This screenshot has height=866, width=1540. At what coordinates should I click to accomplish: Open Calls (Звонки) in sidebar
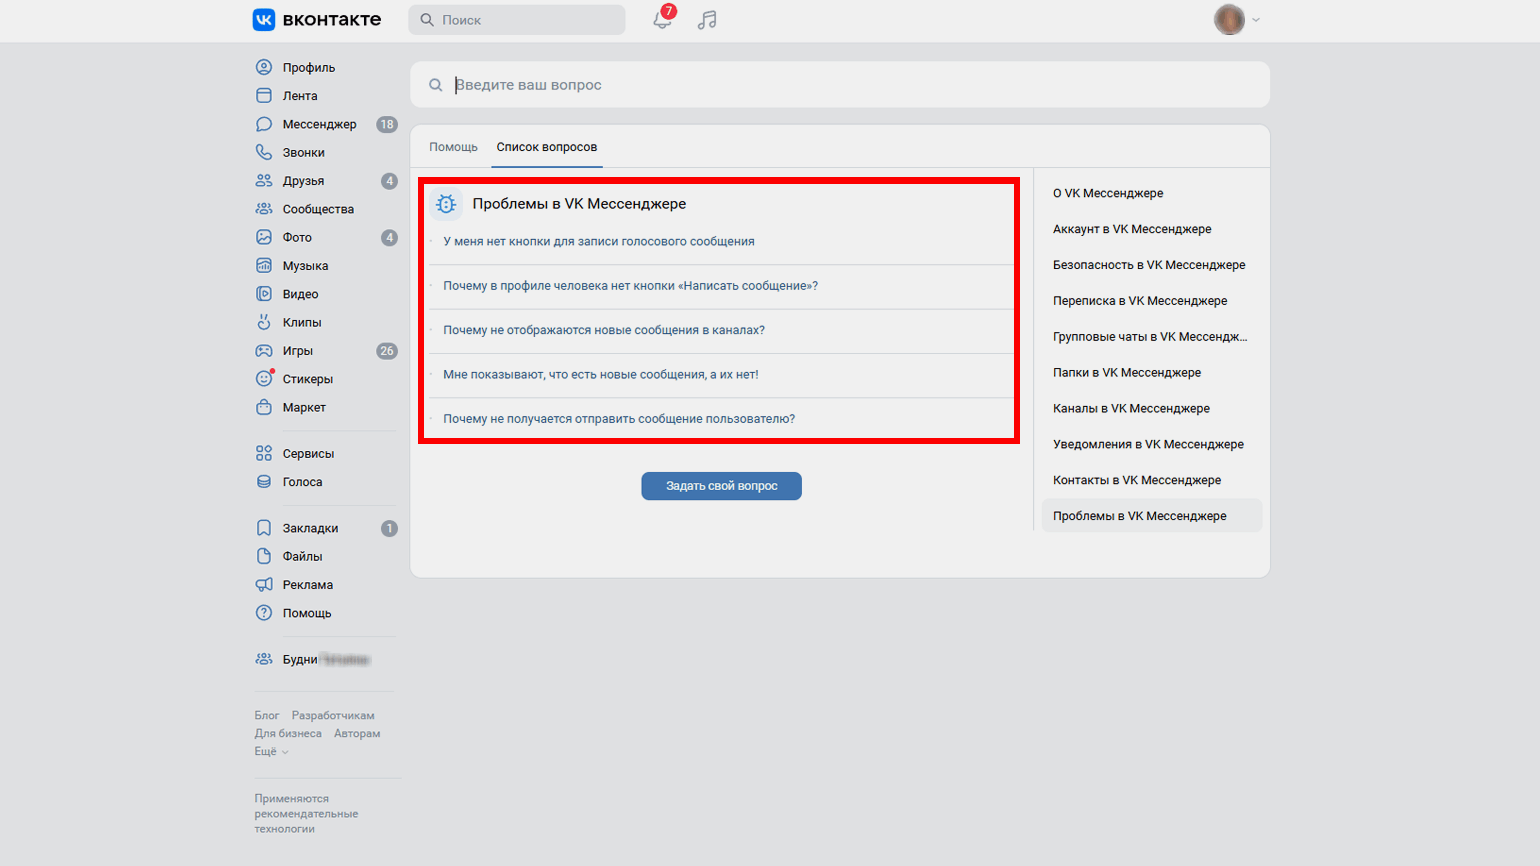(303, 153)
